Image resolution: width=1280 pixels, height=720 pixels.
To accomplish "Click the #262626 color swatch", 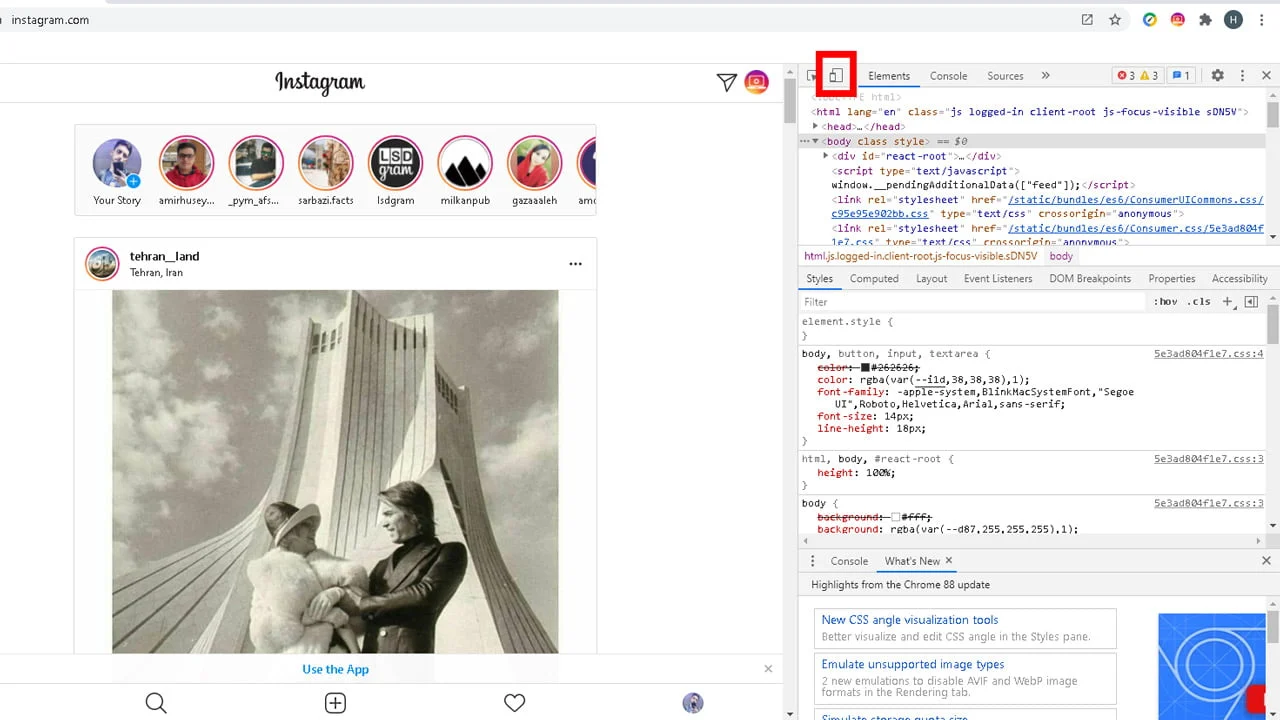I will pos(865,368).
